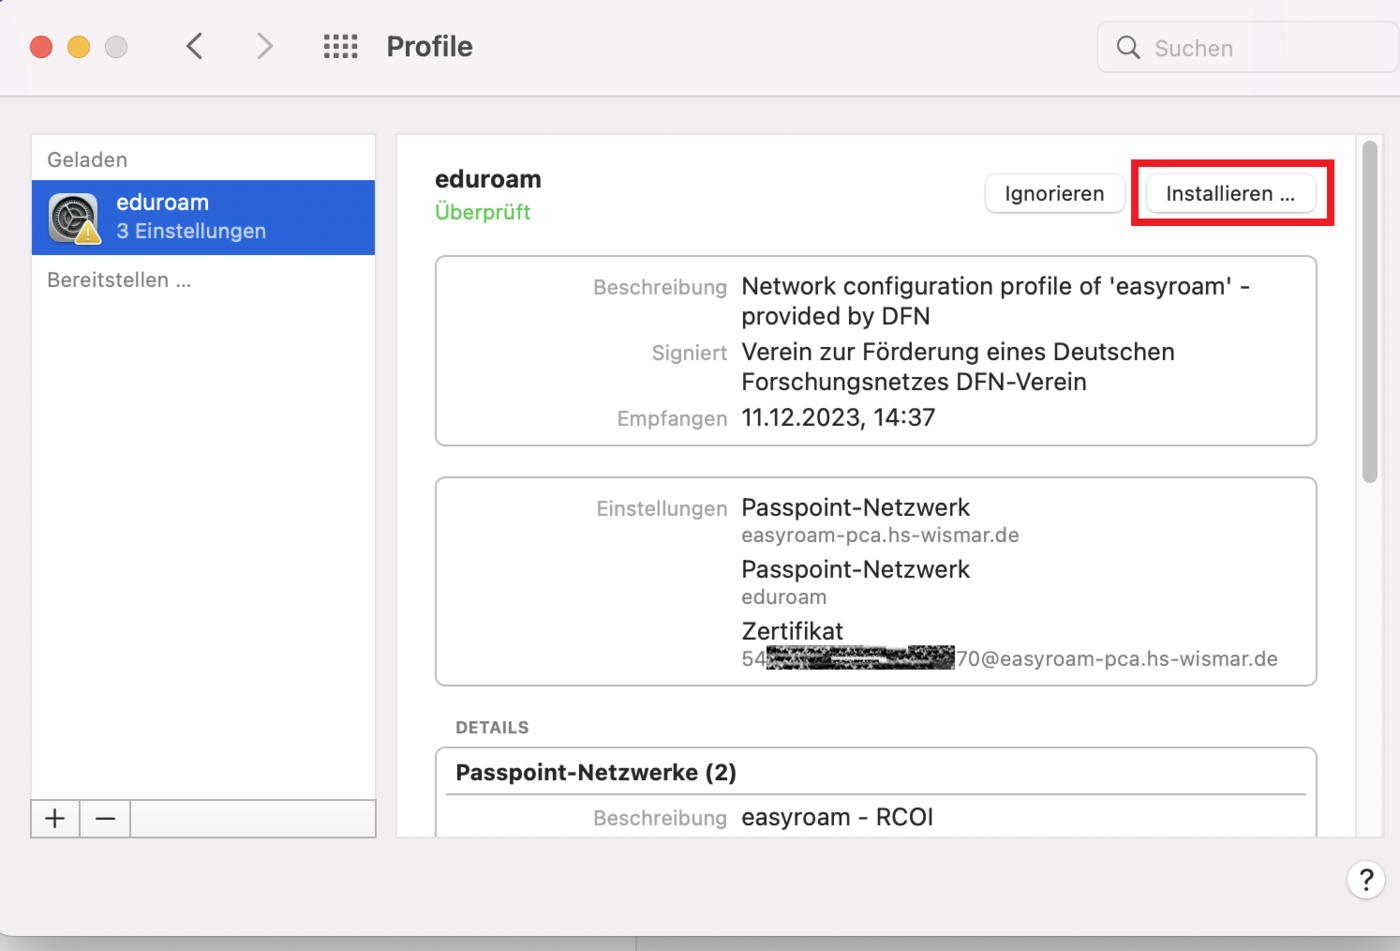Screen dimensions: 1400x951
Task: Go forward using the right chevron
Action: click(x=264, y=46)
